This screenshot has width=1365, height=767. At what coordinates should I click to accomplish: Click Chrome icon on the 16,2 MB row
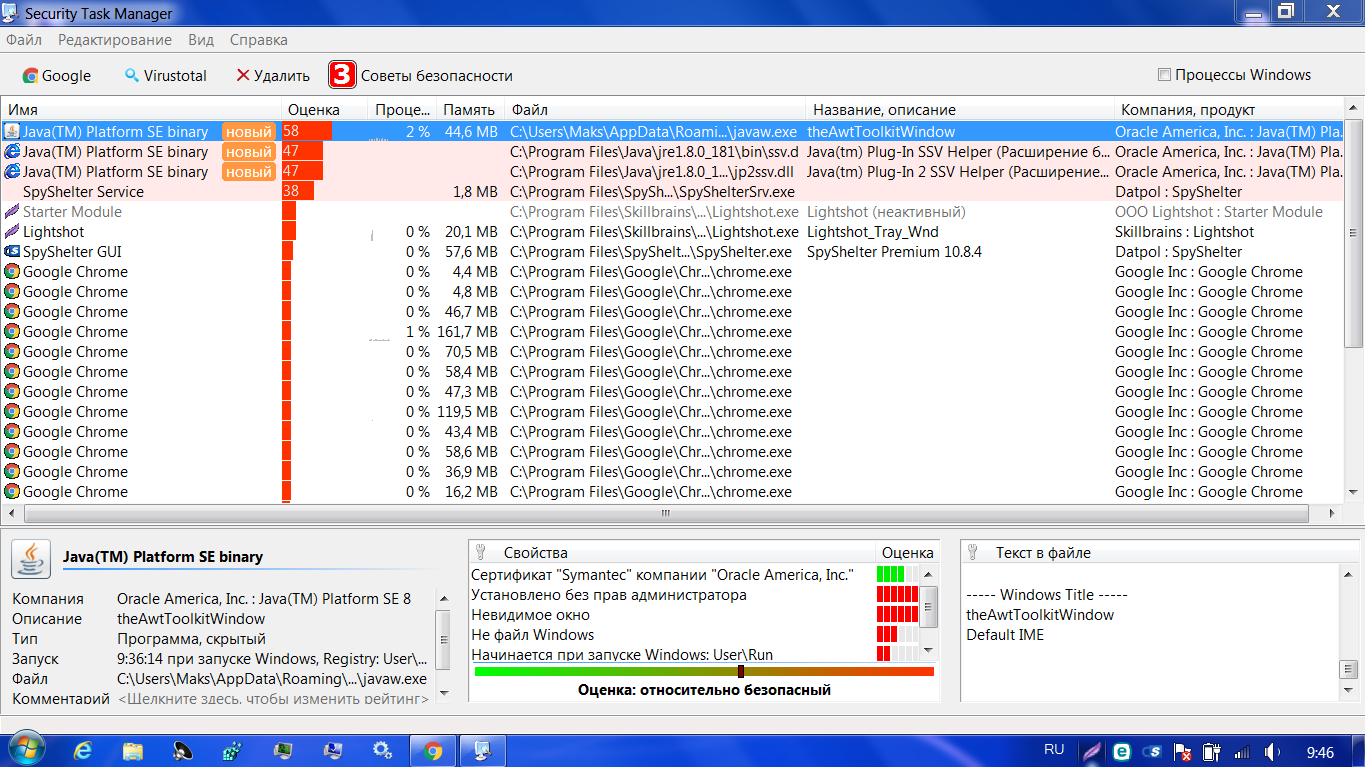coord(12,492)
